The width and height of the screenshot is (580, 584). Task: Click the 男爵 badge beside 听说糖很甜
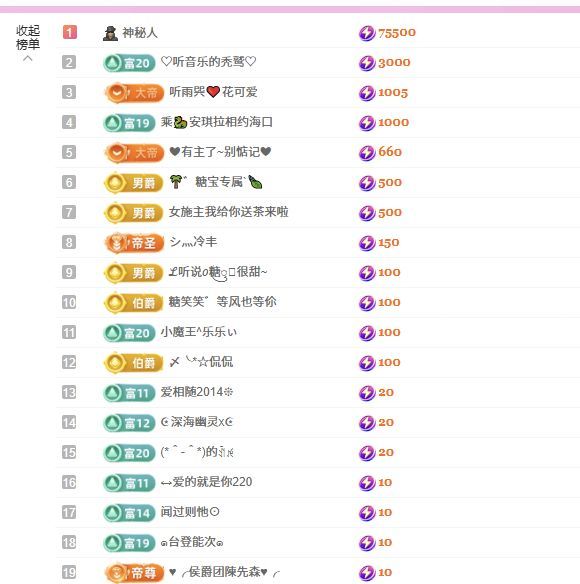point(133,273)
